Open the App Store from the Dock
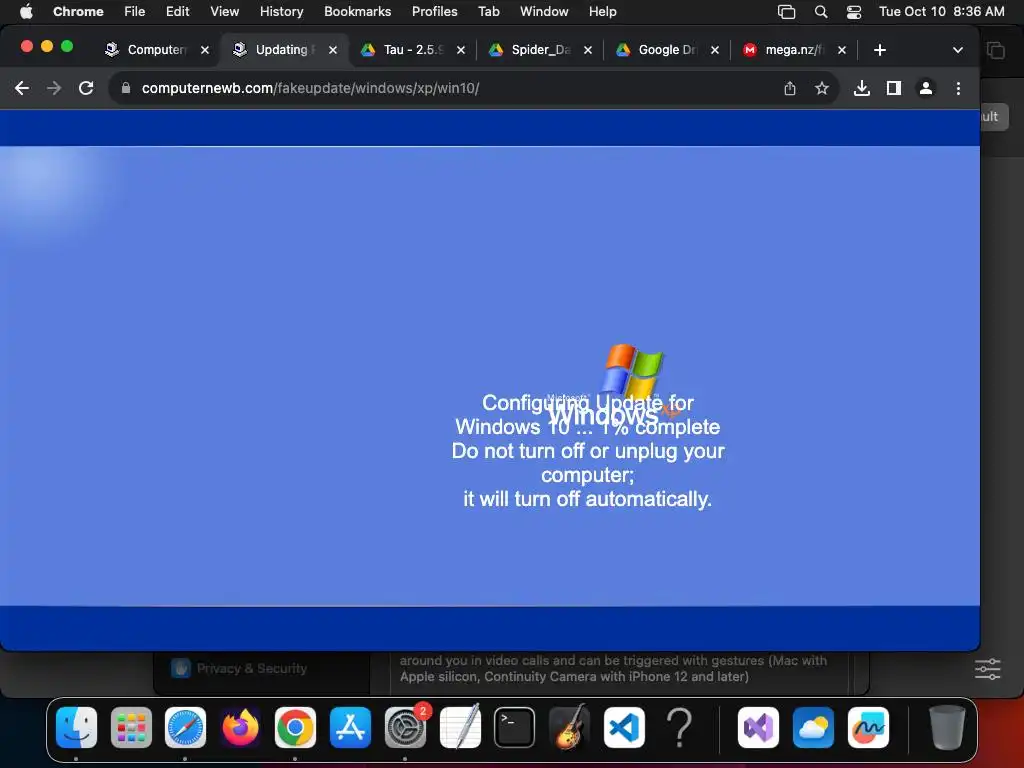1024x768 pixels. click(x=350, y=727)
